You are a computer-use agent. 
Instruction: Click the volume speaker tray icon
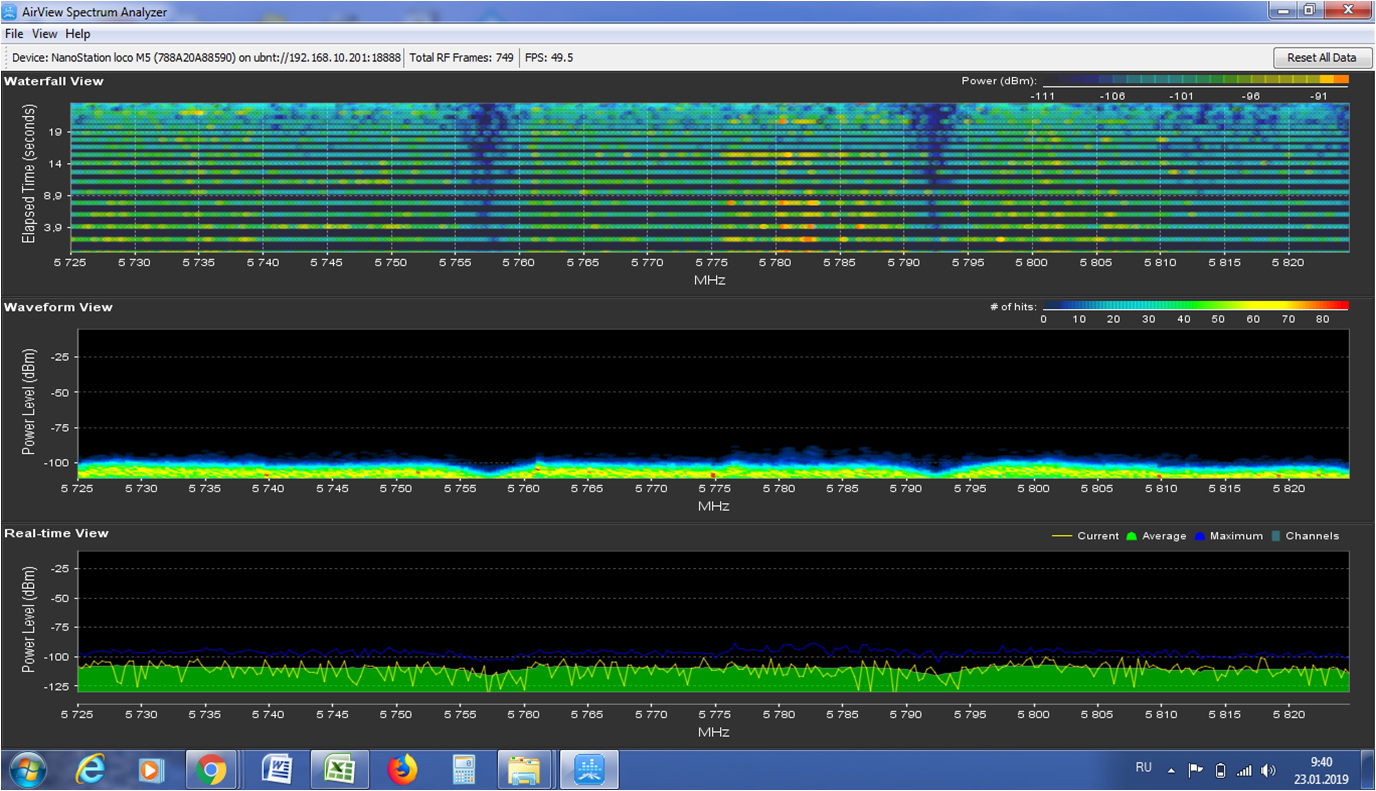point(1269,770)
